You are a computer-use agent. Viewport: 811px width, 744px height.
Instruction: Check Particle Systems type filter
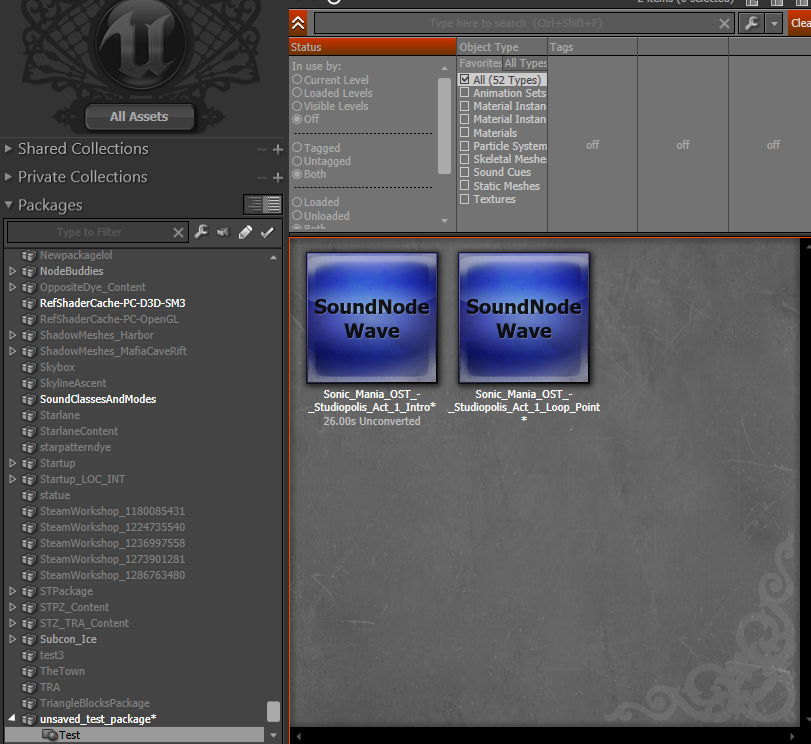[464, 146]
